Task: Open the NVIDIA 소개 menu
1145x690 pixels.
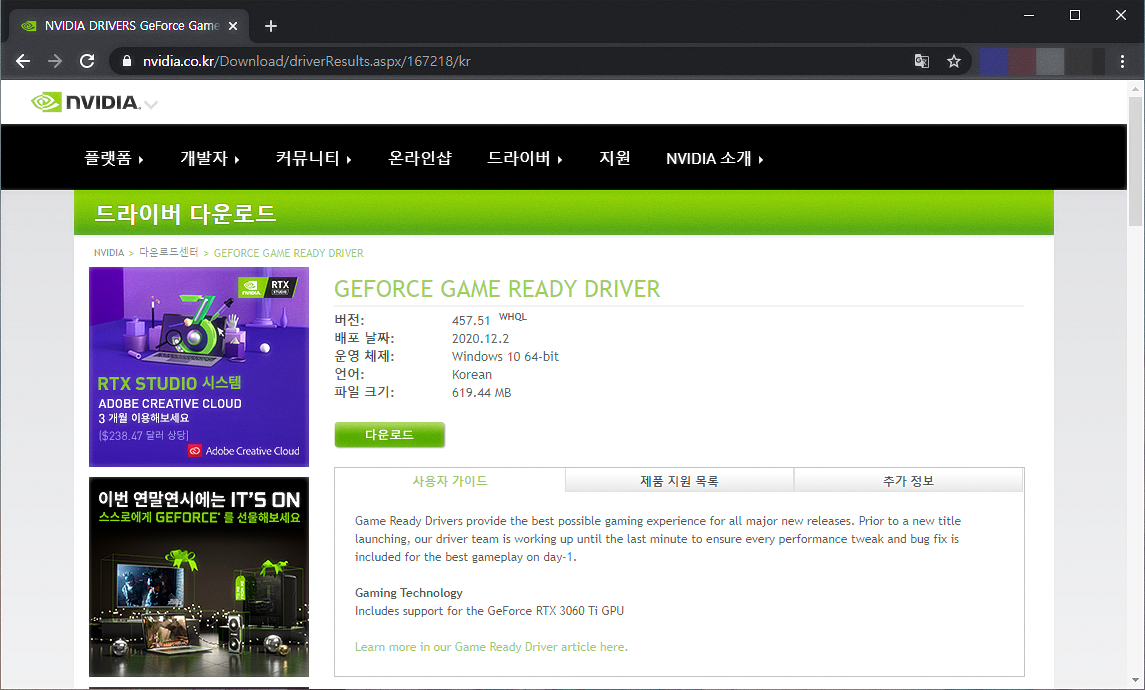Action: tap(715, 158)
